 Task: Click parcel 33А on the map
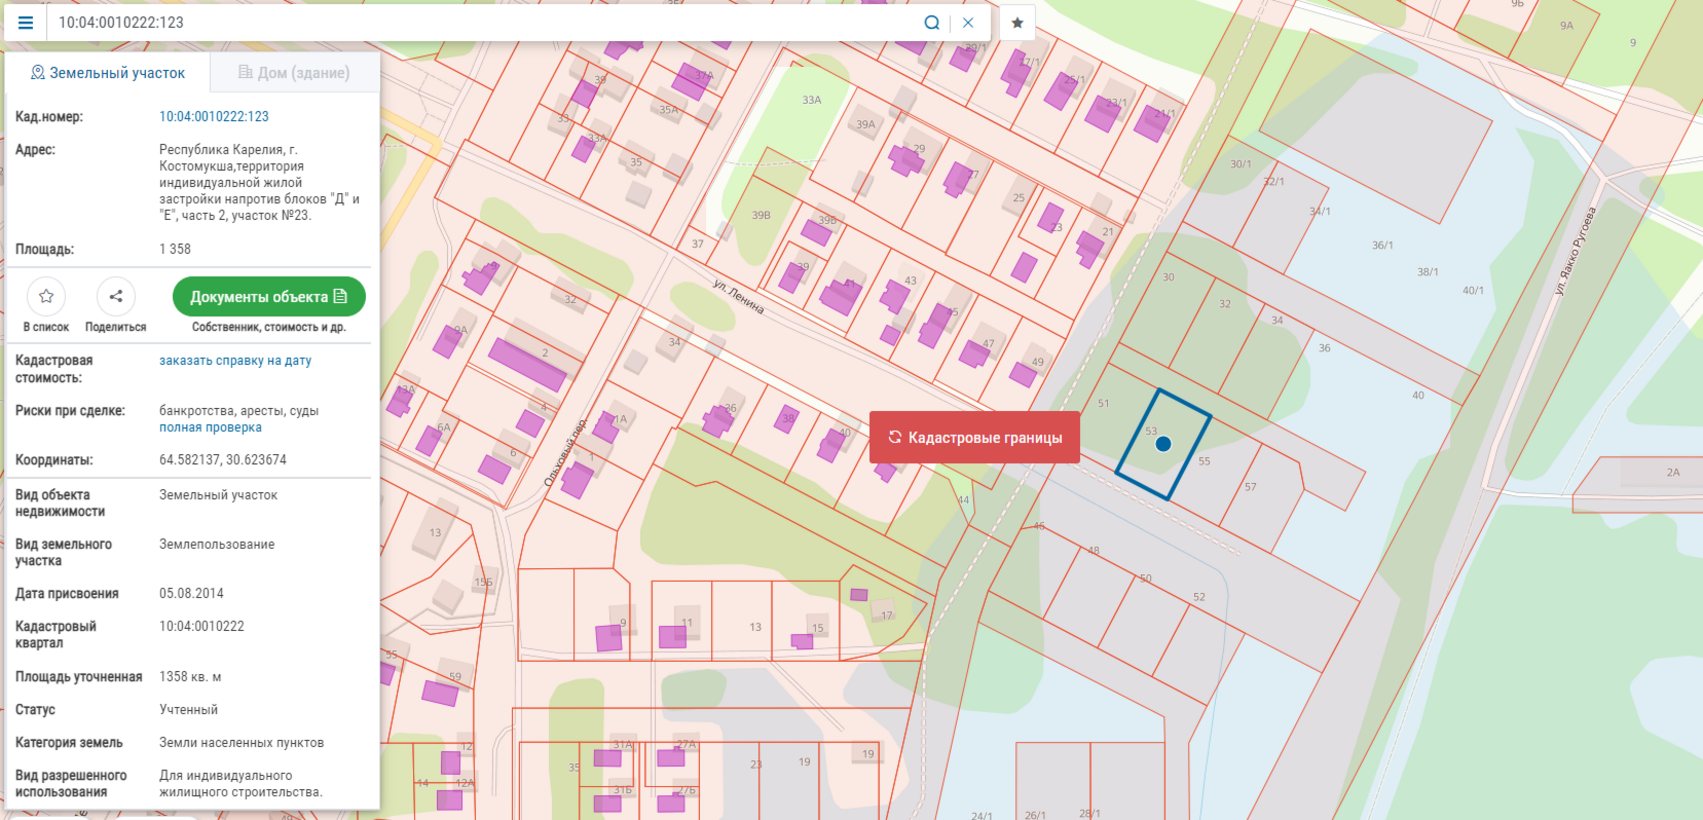point(811,100)
